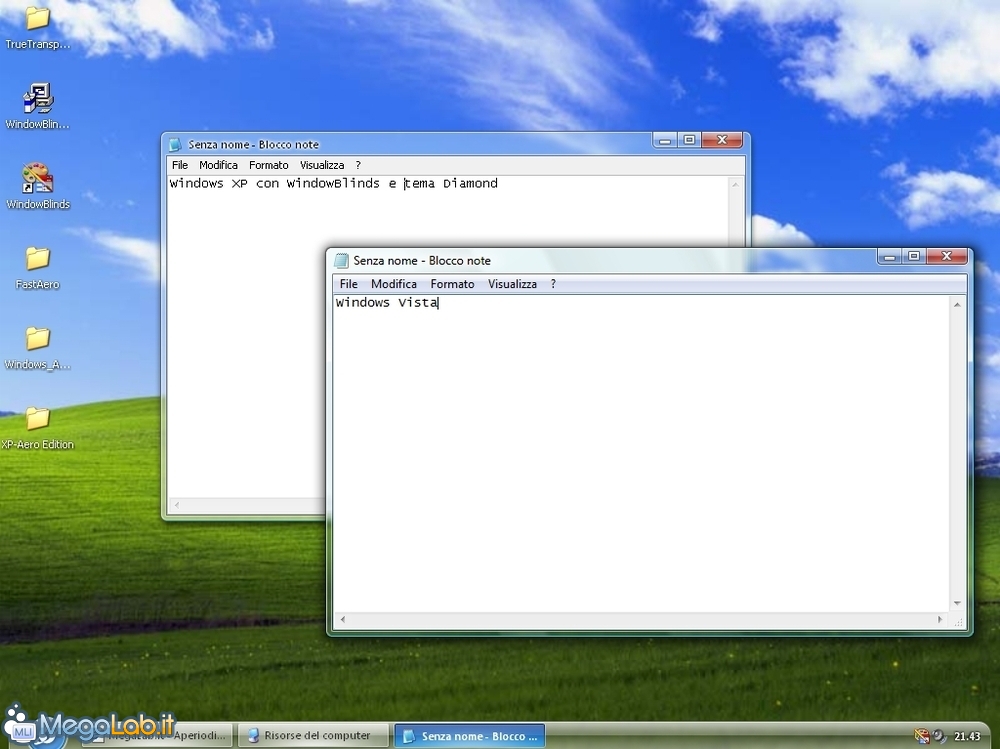The height and width of the screenshot is (749, 1000).
Task: Open the XP-Aero Edition folder
Action: coord(37,427)
